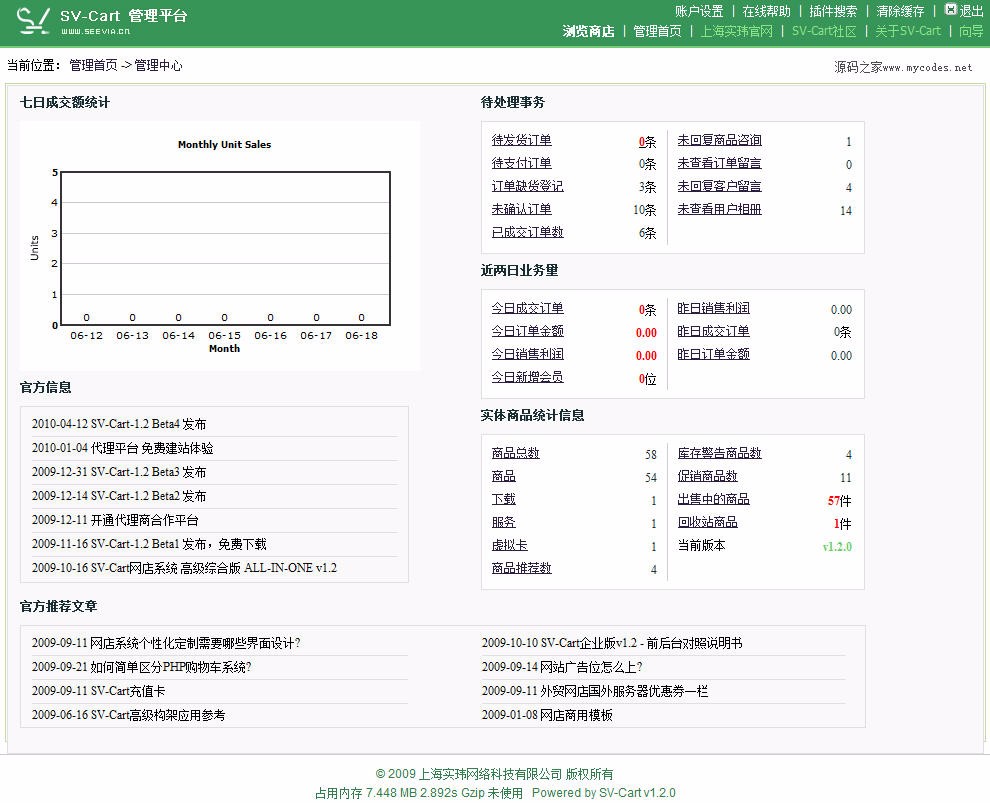990x803 pixels.
Task: Open 浏览商店 in the header navigation
Action: (588, 31)
